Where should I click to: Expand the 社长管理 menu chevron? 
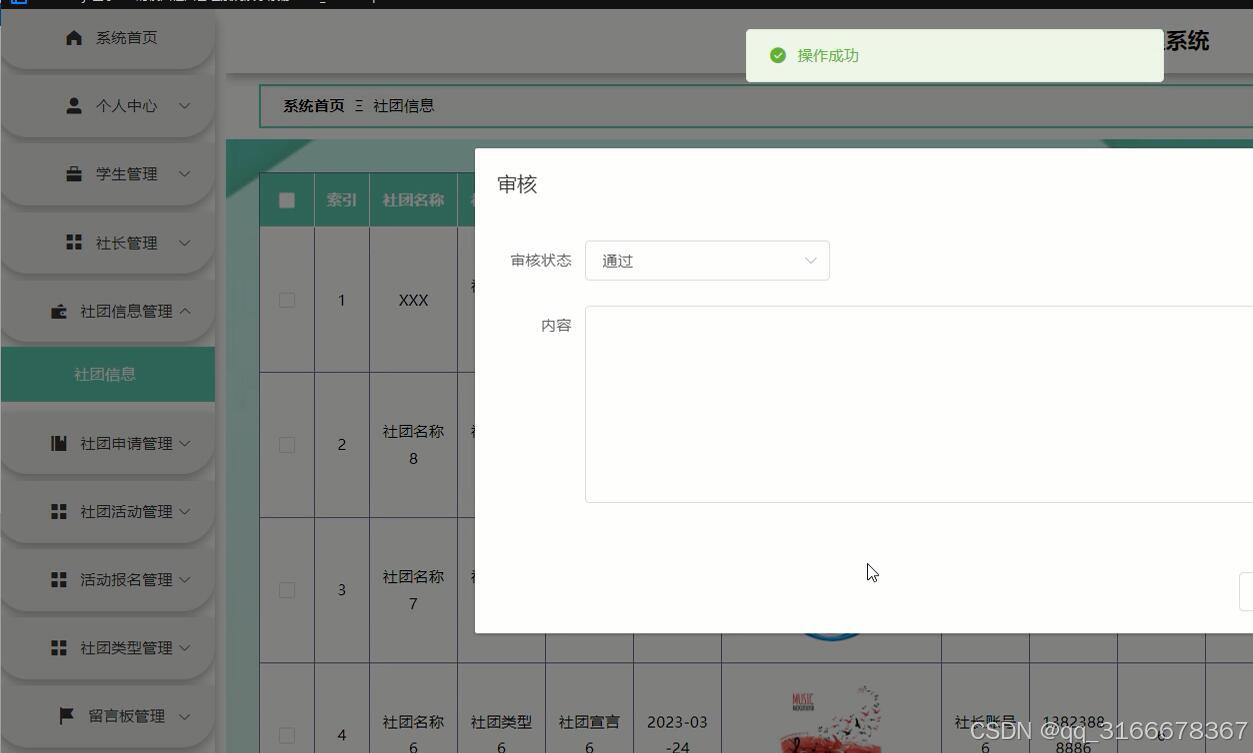[x=184, y=242]
